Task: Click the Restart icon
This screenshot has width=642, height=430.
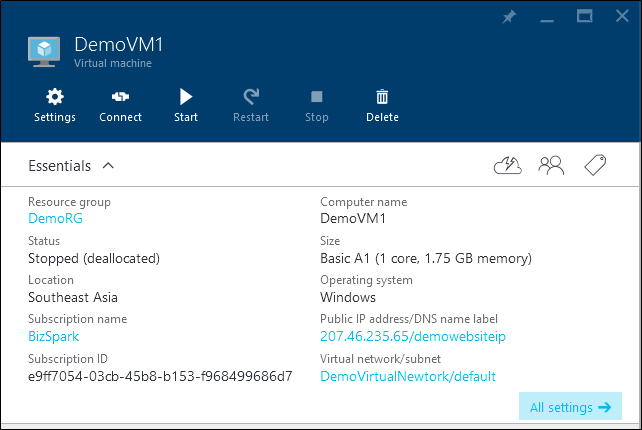Action: pos(251,97)
